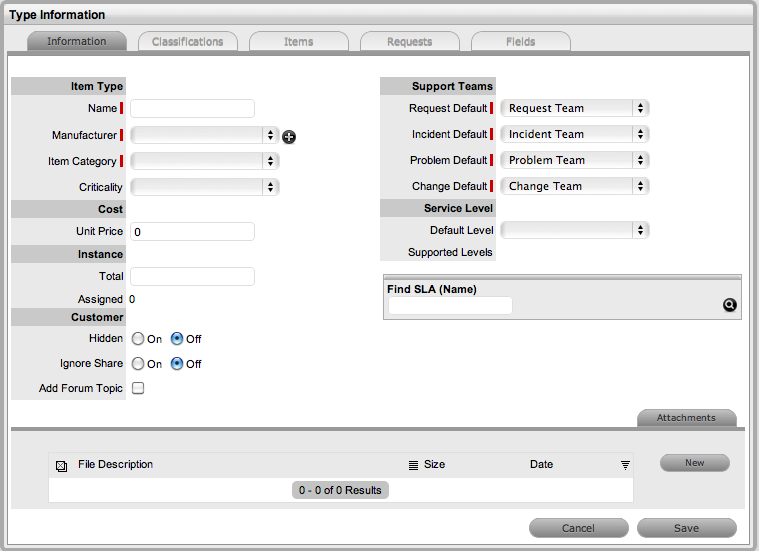
Task: Click the Find SLA search magnifier icon
Action: [729, 305]
